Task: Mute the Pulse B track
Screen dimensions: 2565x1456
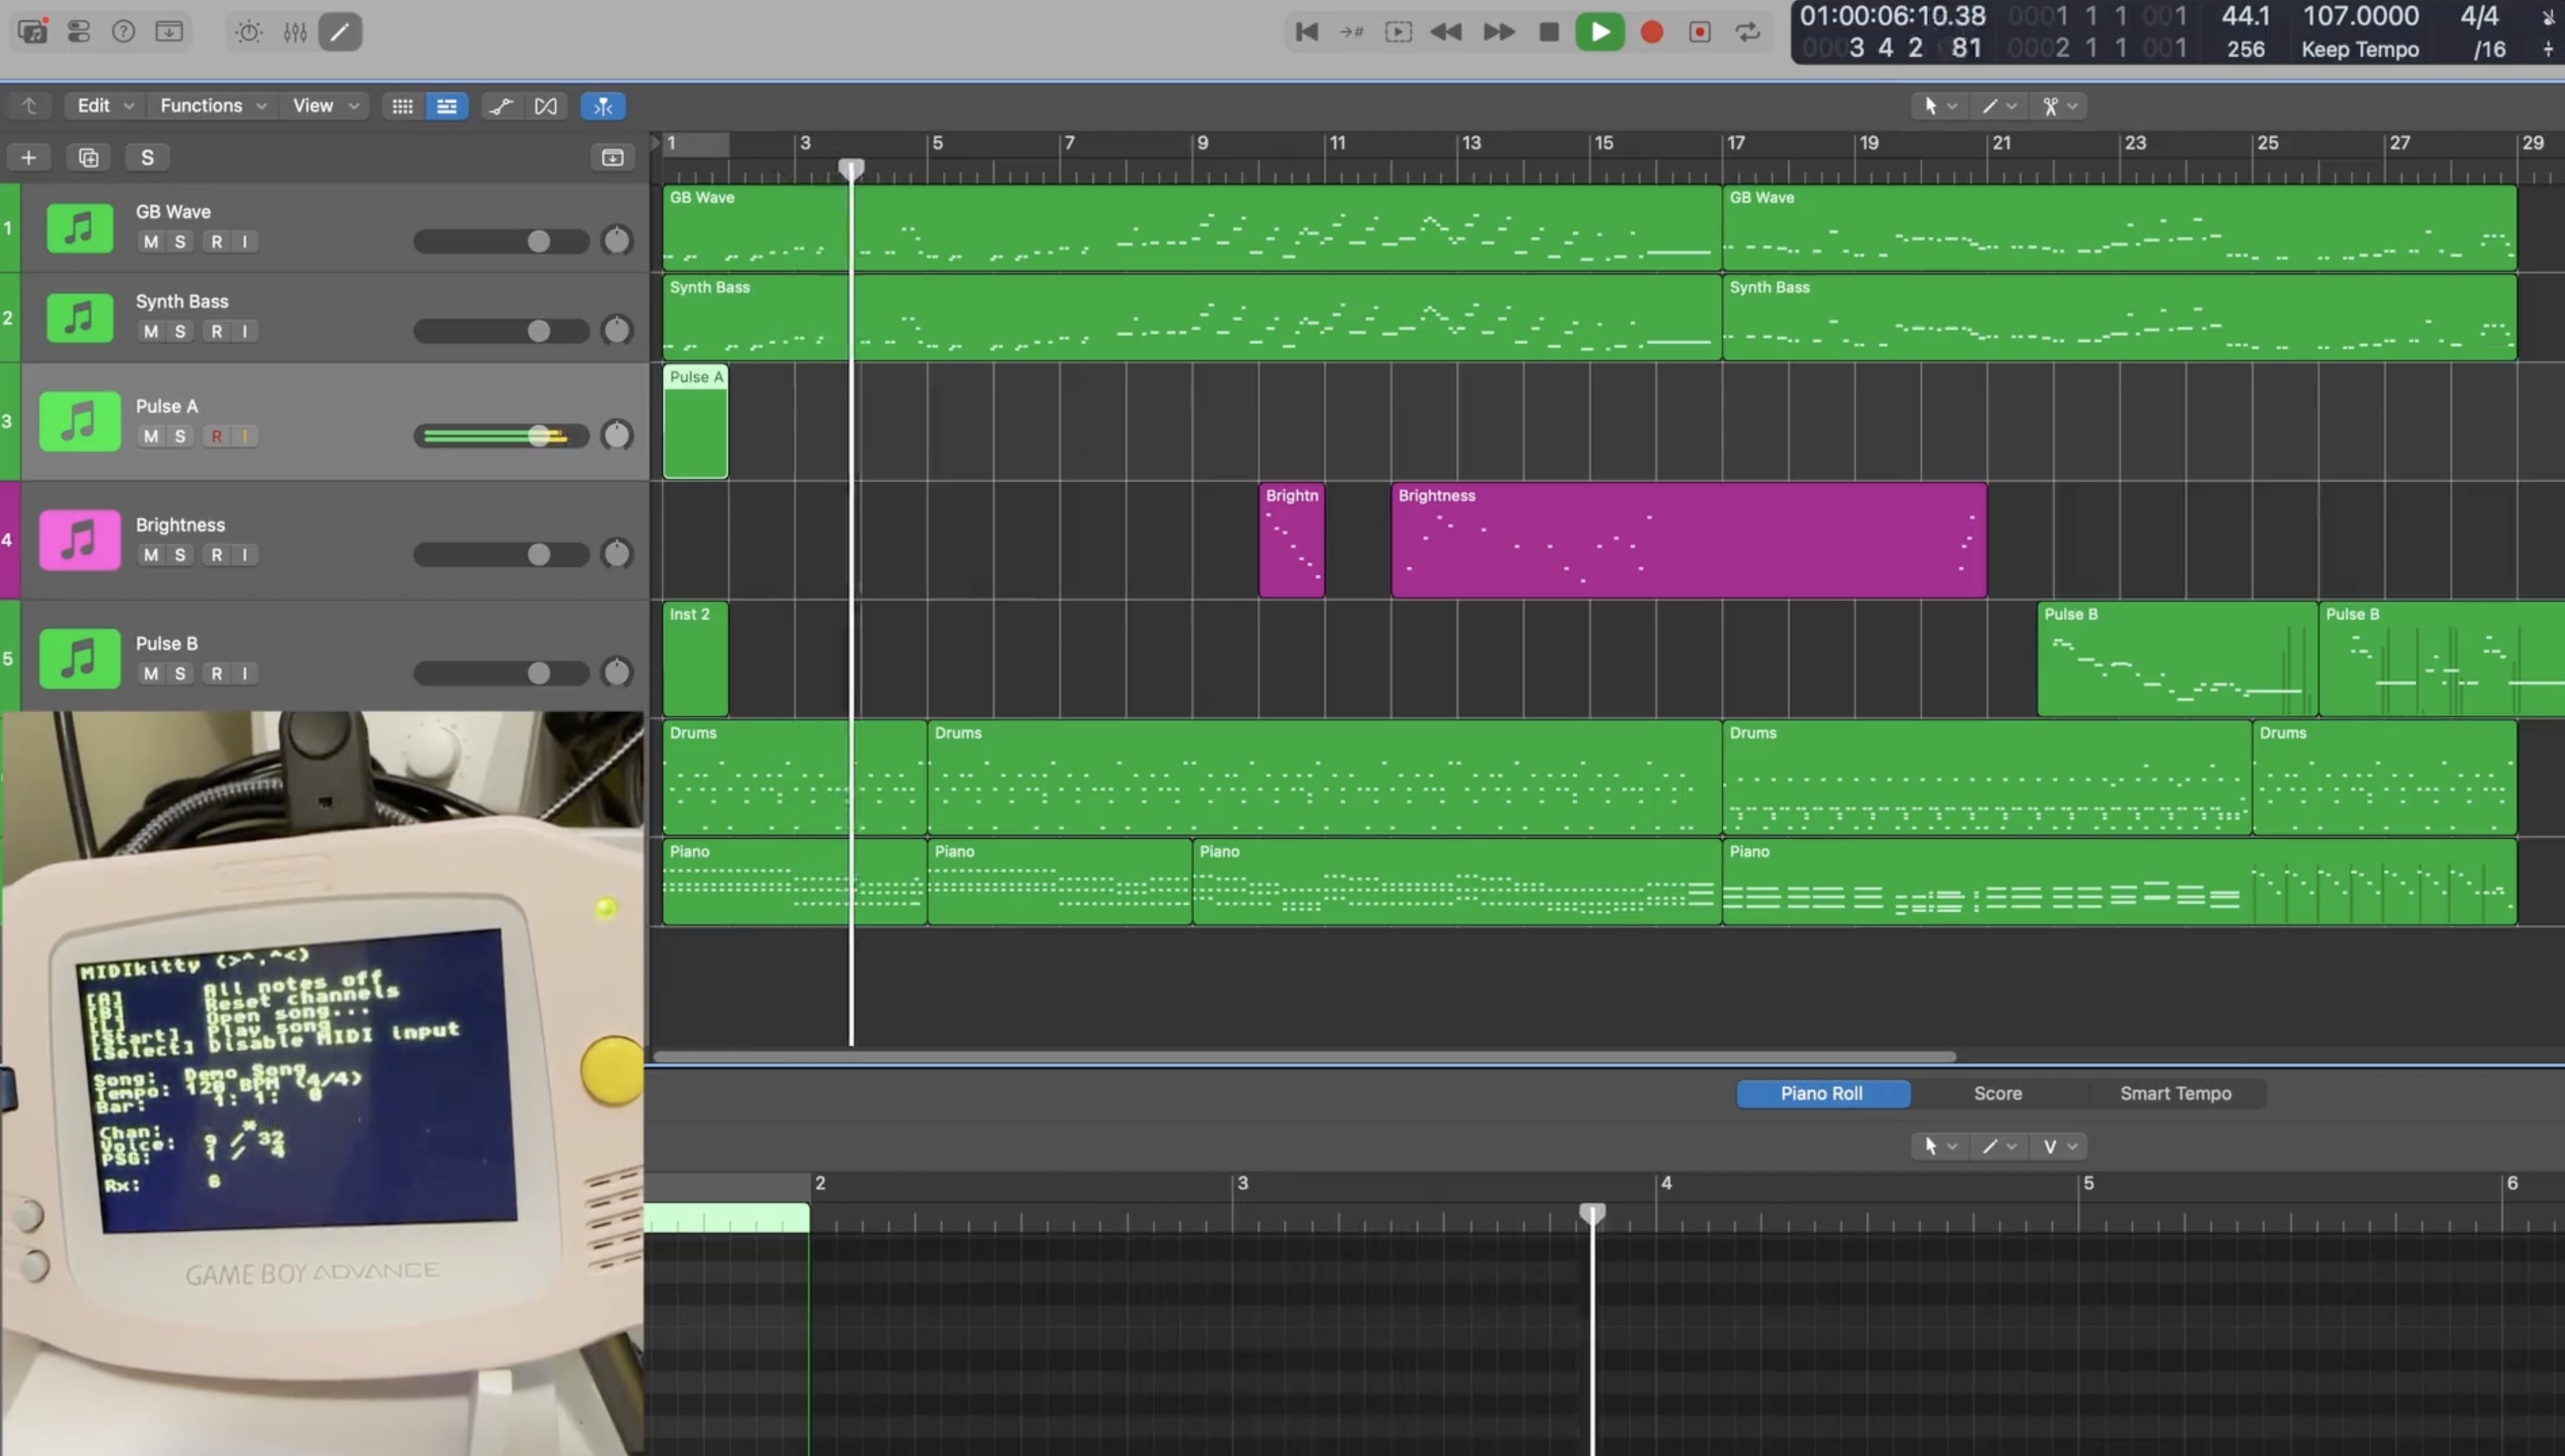Action: 151,674
